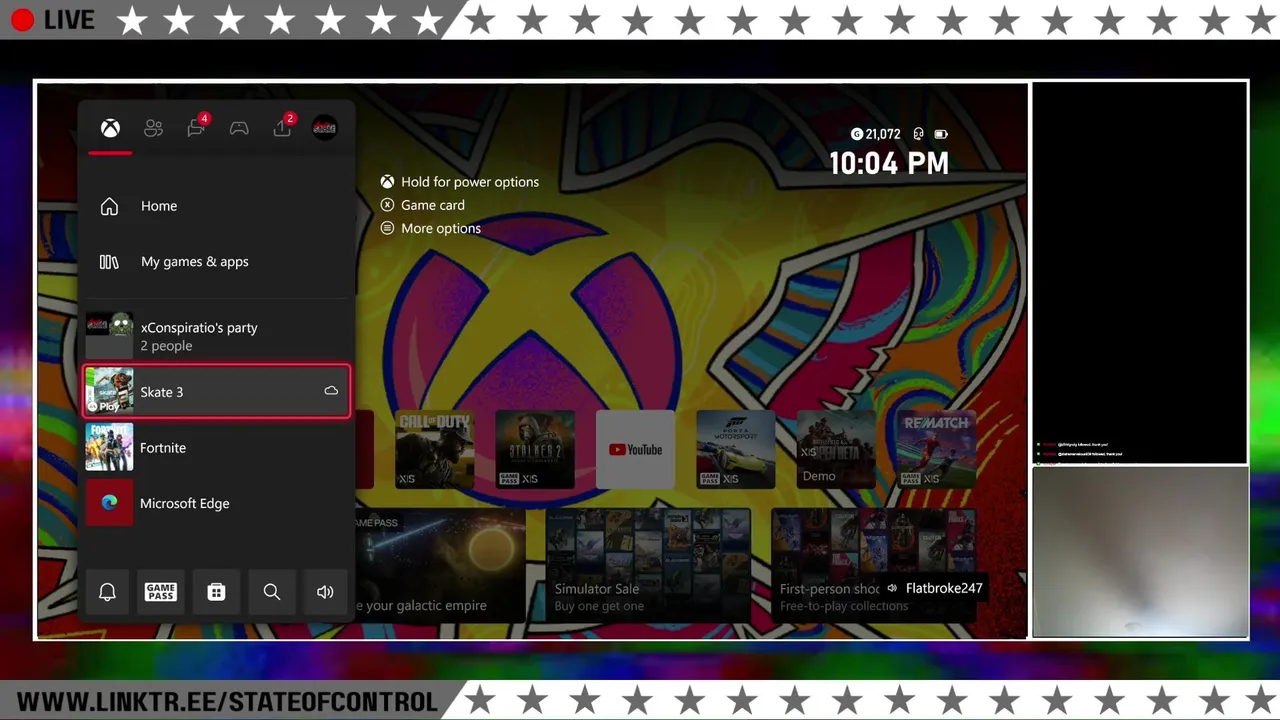
Task: Open the Simulator Sale promo card
Action: click(647, 564)
